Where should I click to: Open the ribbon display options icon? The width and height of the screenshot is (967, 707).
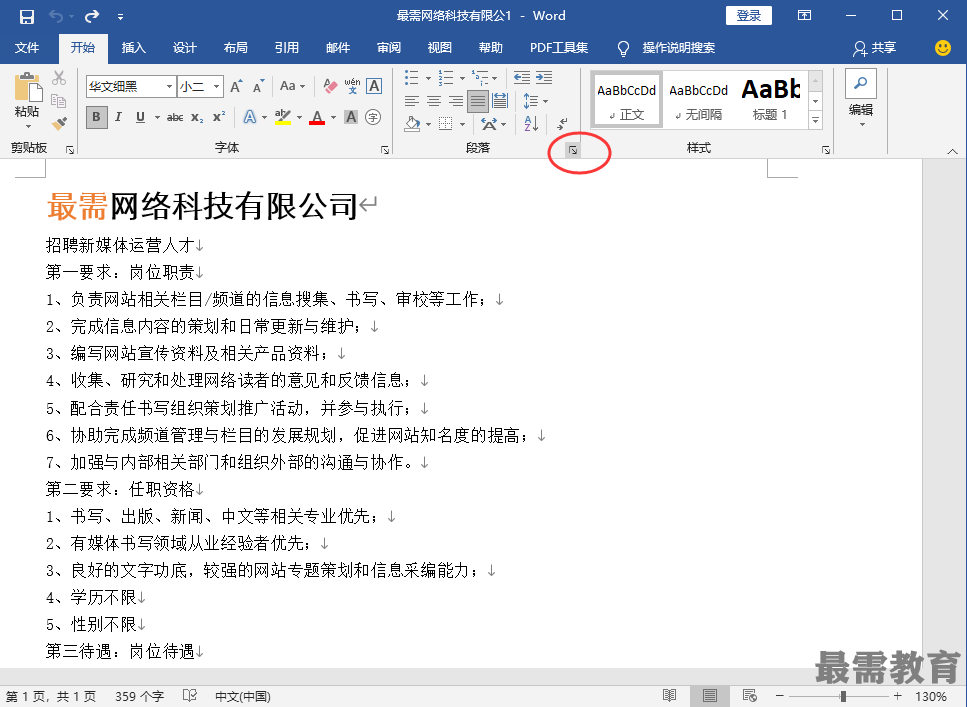point(804,15)
